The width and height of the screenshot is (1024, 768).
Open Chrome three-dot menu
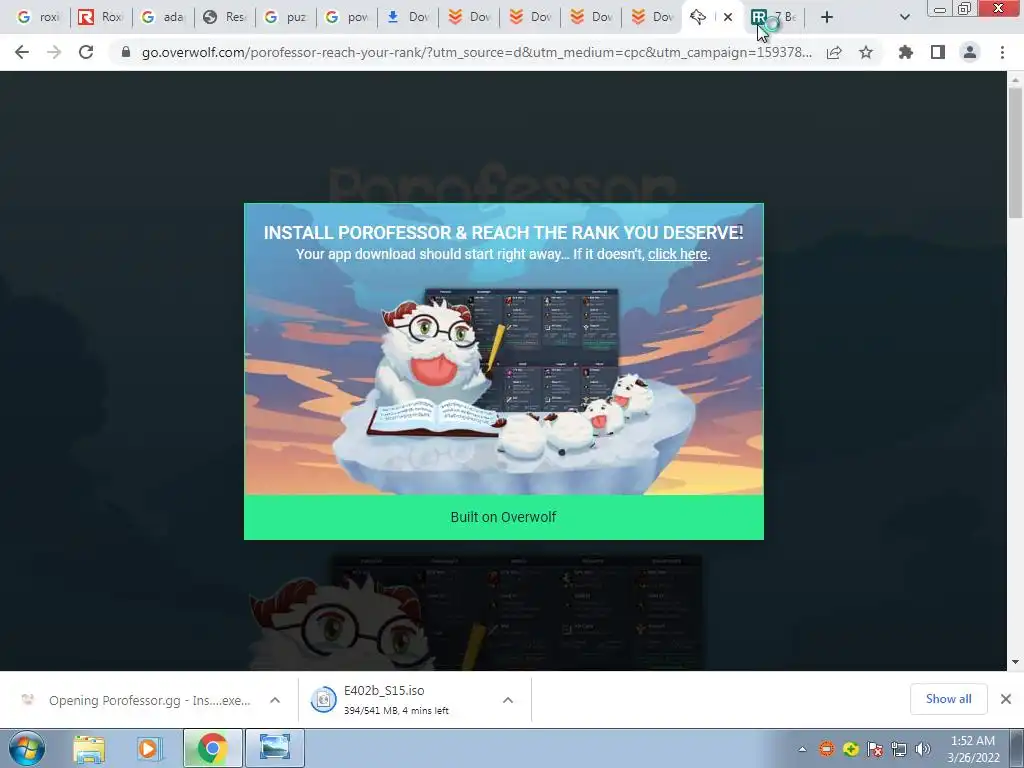tap(1002, 52)
